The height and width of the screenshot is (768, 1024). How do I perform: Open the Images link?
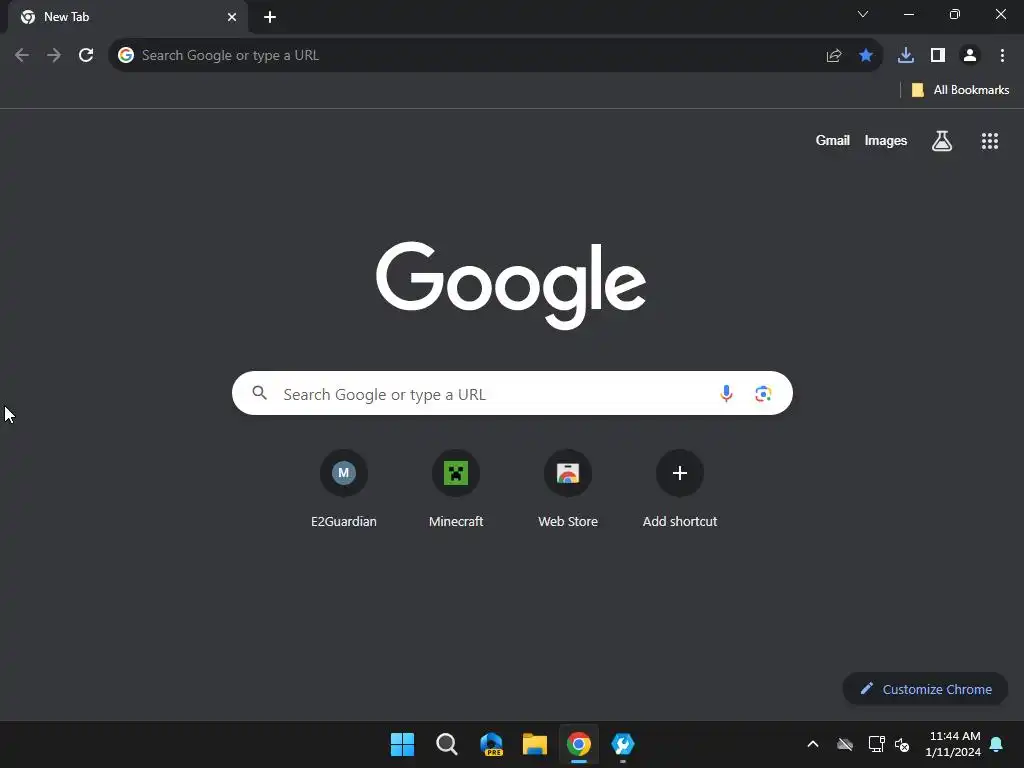pos(886,140)
